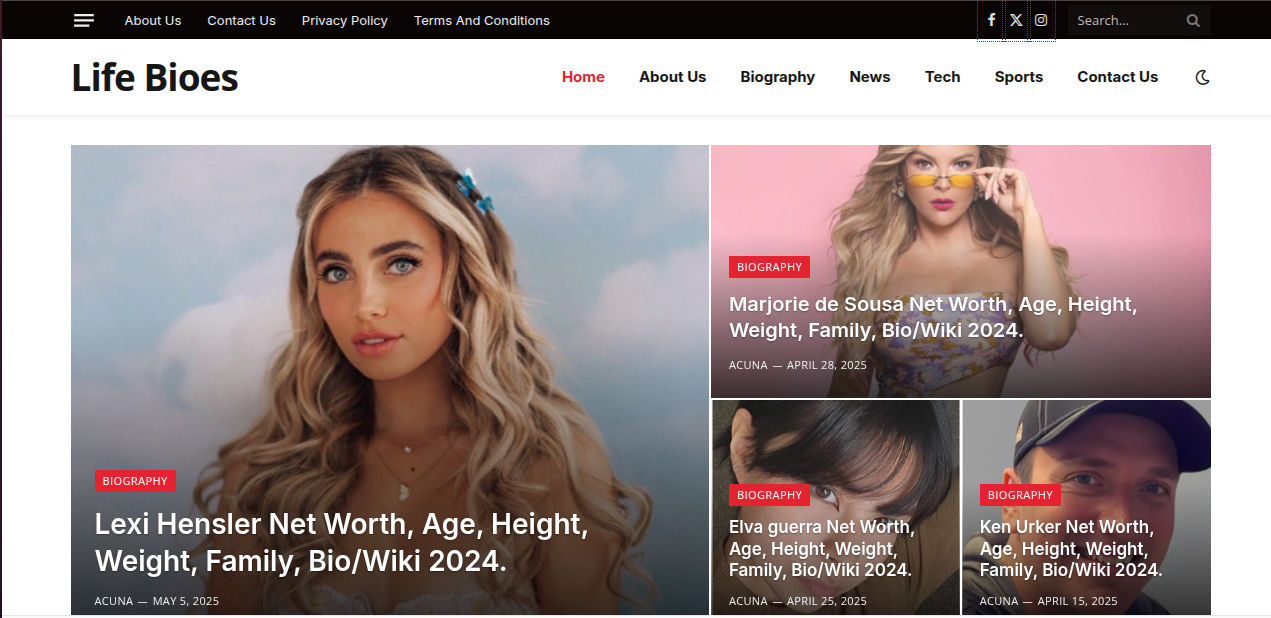Click author ACUNA on Ken Urker post
The image size is (1271, 618).
pos(999,601)
